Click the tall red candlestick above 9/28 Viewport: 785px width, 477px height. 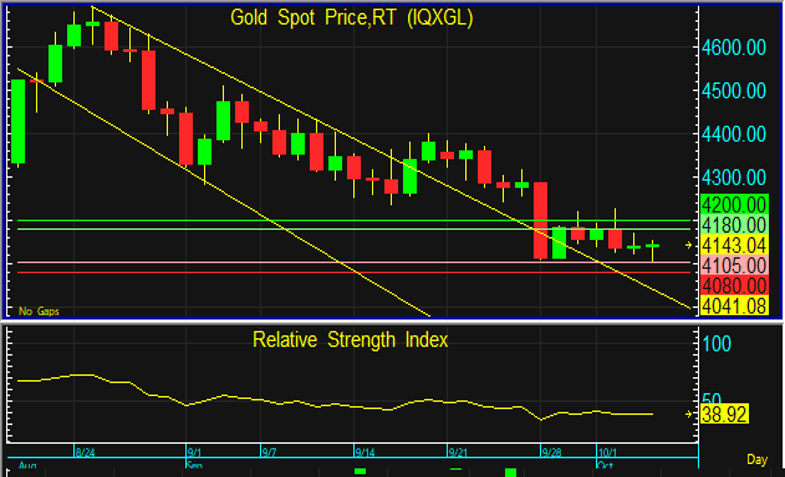540,220
